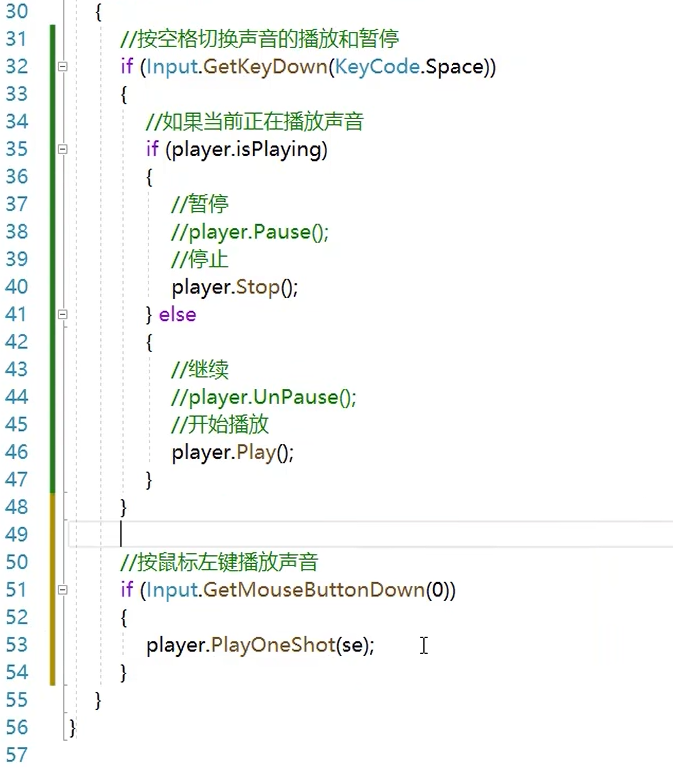
Task: Click the comment //按空格切换声音的播放和暂停
Action: [x=260, y=39]
